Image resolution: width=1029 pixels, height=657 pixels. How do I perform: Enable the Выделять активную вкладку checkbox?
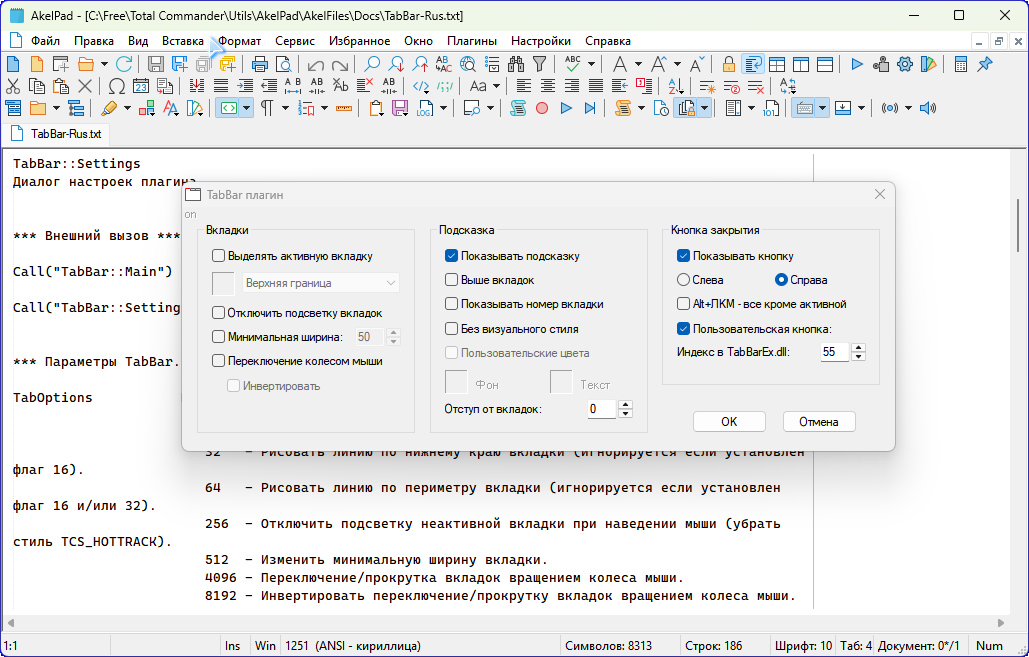[219, 256]
